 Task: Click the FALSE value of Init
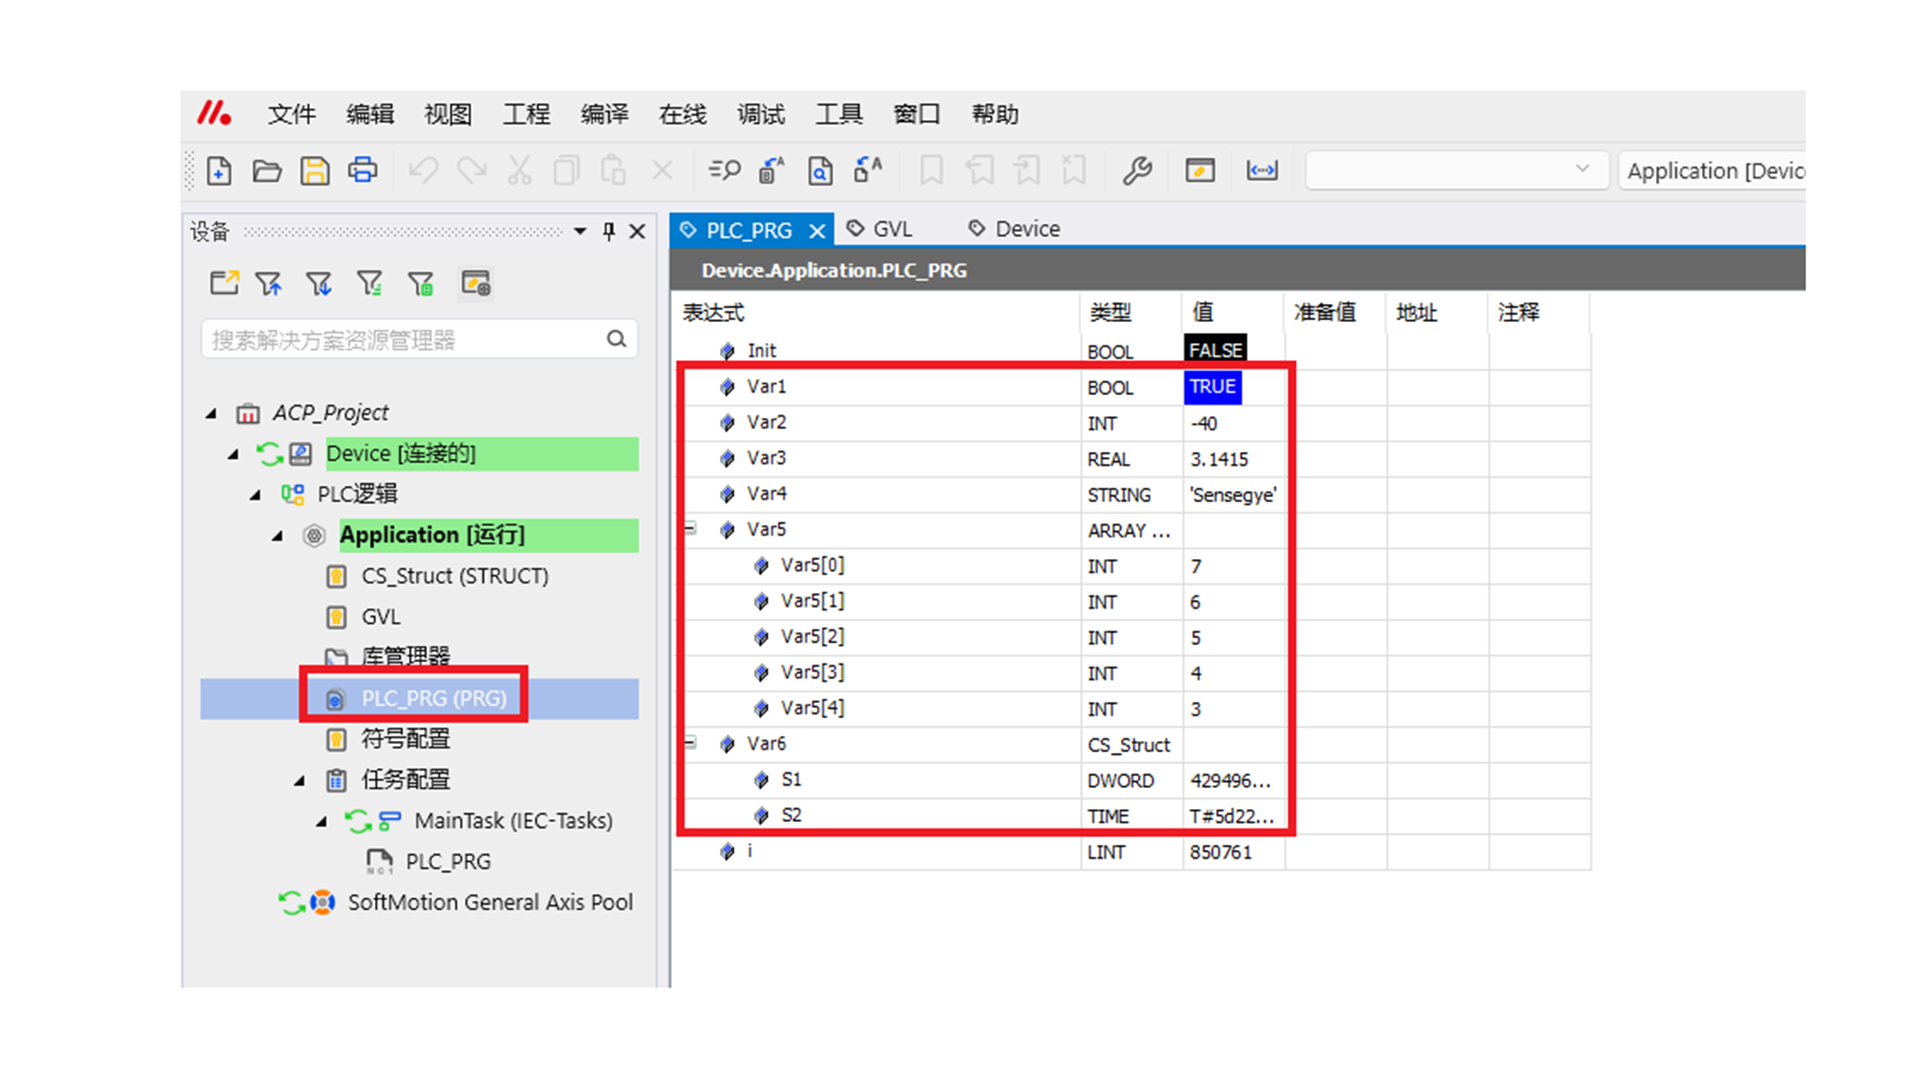[x=1215, y=350]
